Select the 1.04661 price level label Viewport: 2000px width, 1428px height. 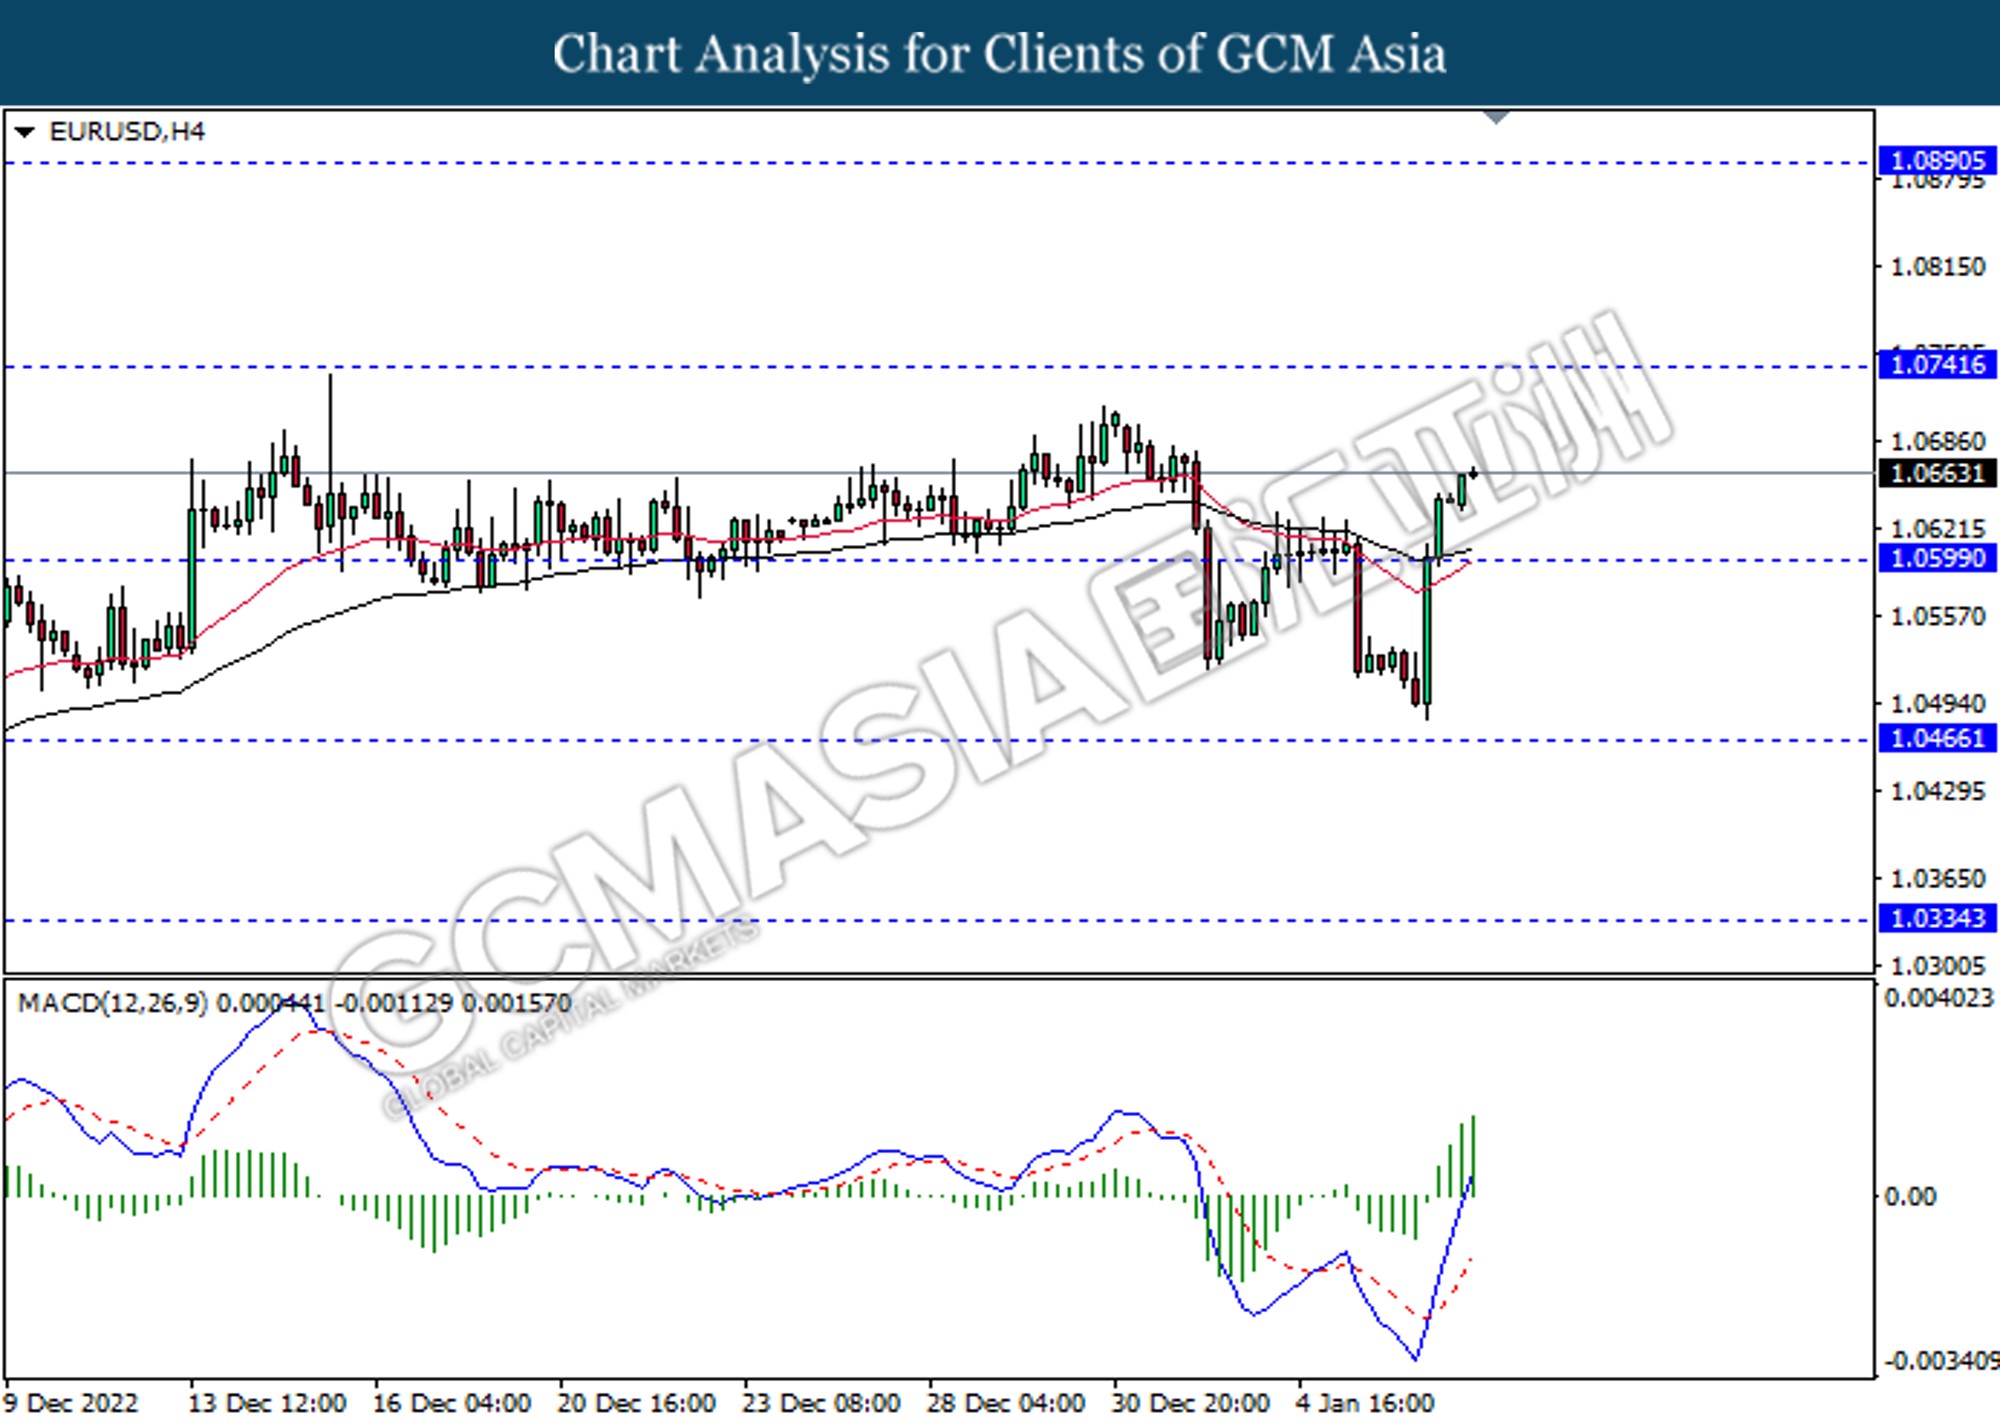(1938, 739)
